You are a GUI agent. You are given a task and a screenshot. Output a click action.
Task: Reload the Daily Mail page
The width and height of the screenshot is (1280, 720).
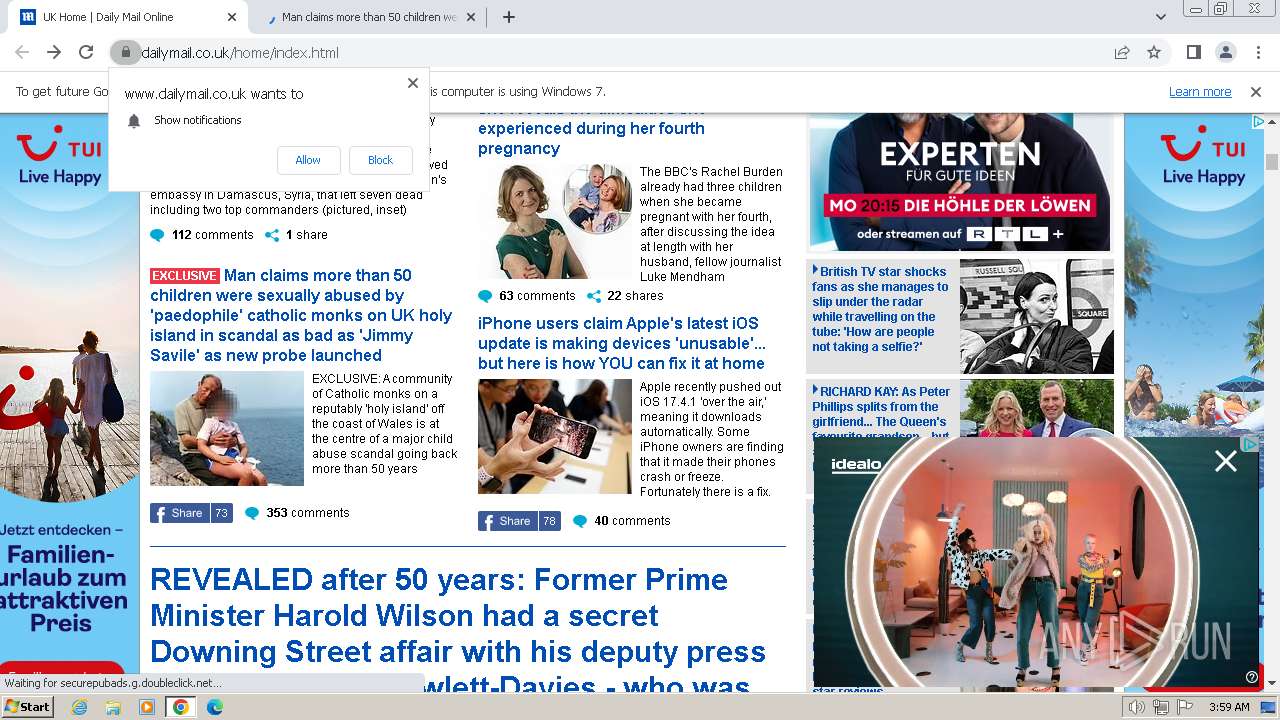coord(86,53)
